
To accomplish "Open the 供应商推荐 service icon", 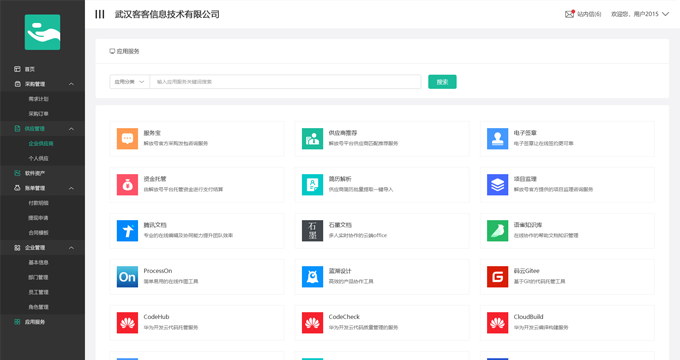I will pyautogui.click(x=312, y=139).
